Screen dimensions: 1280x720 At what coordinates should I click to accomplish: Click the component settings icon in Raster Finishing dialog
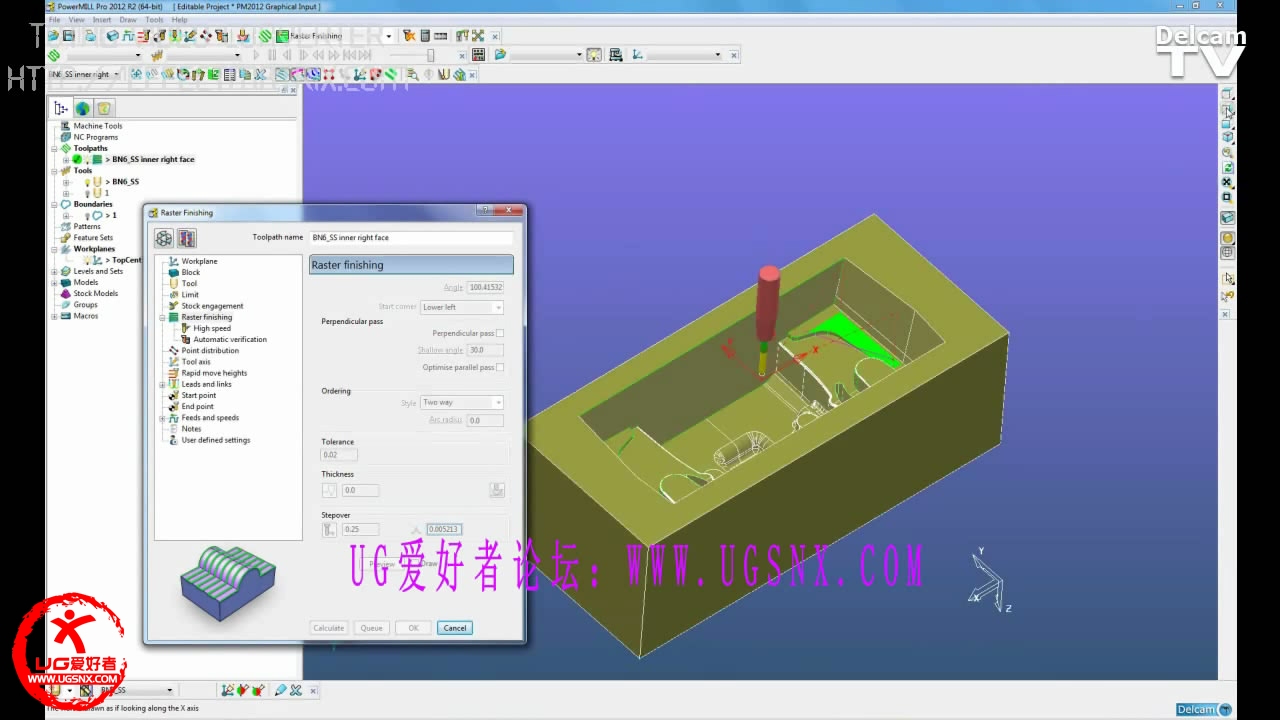tap(164, 238)
